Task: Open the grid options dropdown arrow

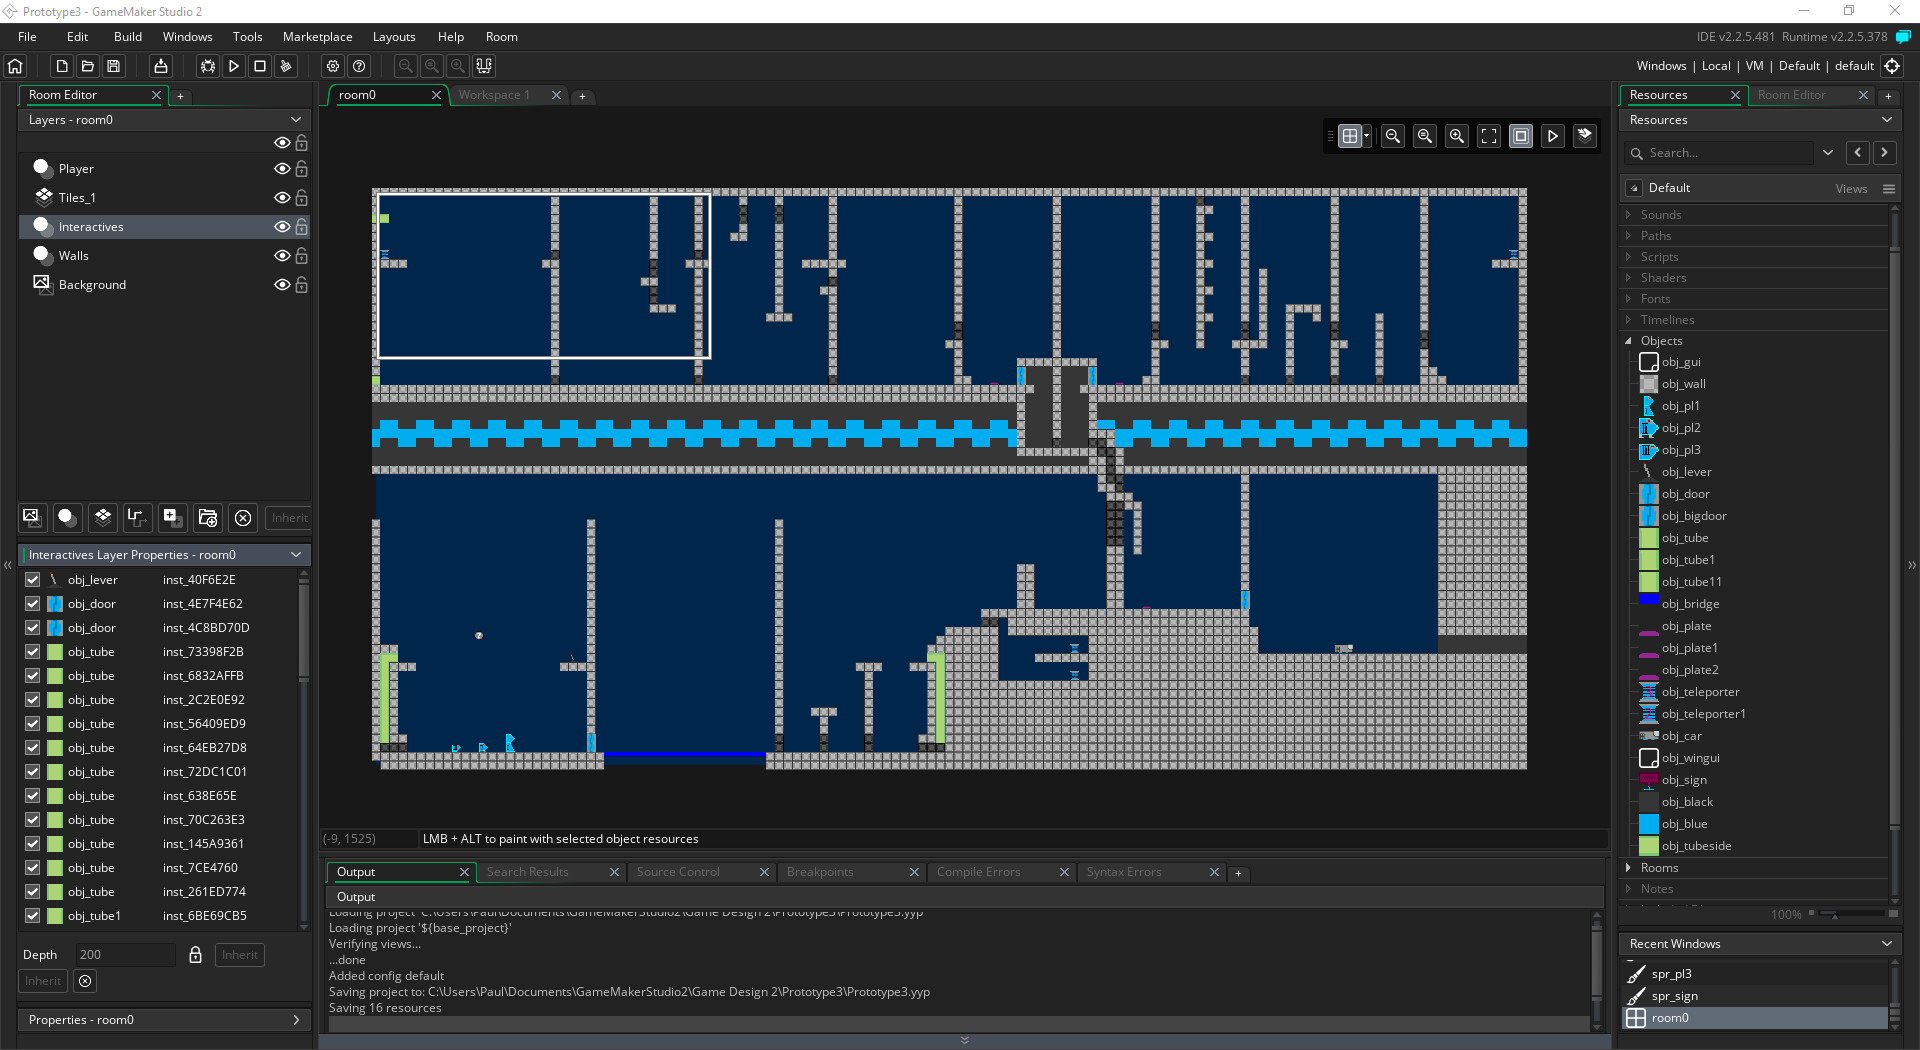Action: (1367, 136)
